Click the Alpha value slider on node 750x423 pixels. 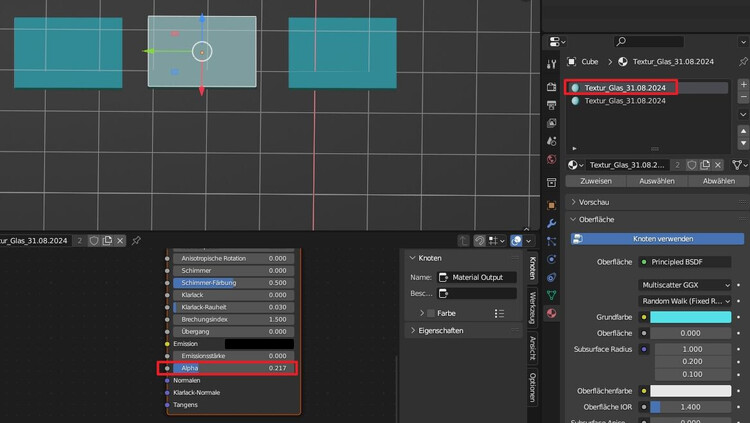pos(232,369)
